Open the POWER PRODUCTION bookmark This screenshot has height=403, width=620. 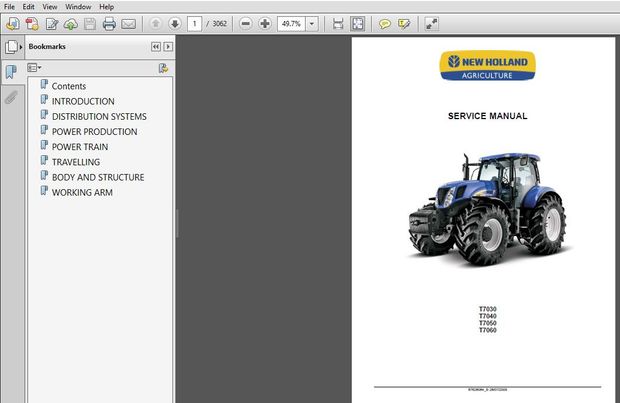tap(95, 131)
